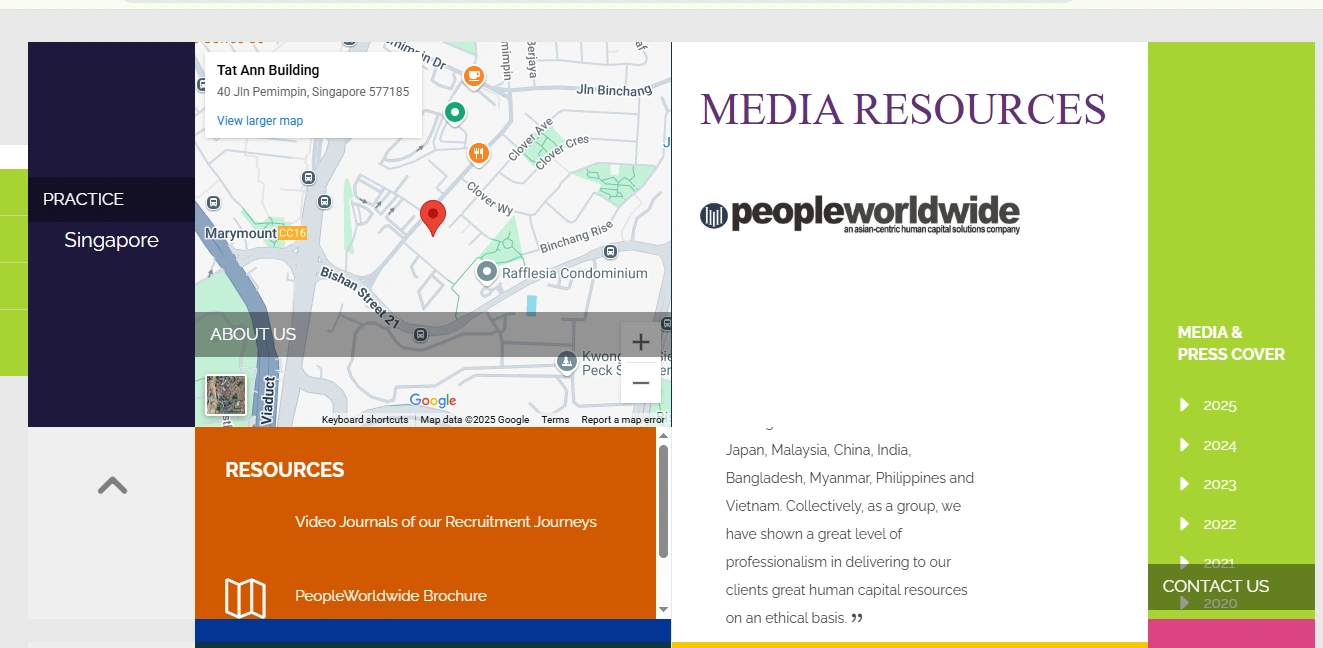Viewport: 1323px width, 648px height.
Task: Zoom out on the map
Action: pos(641,383)
